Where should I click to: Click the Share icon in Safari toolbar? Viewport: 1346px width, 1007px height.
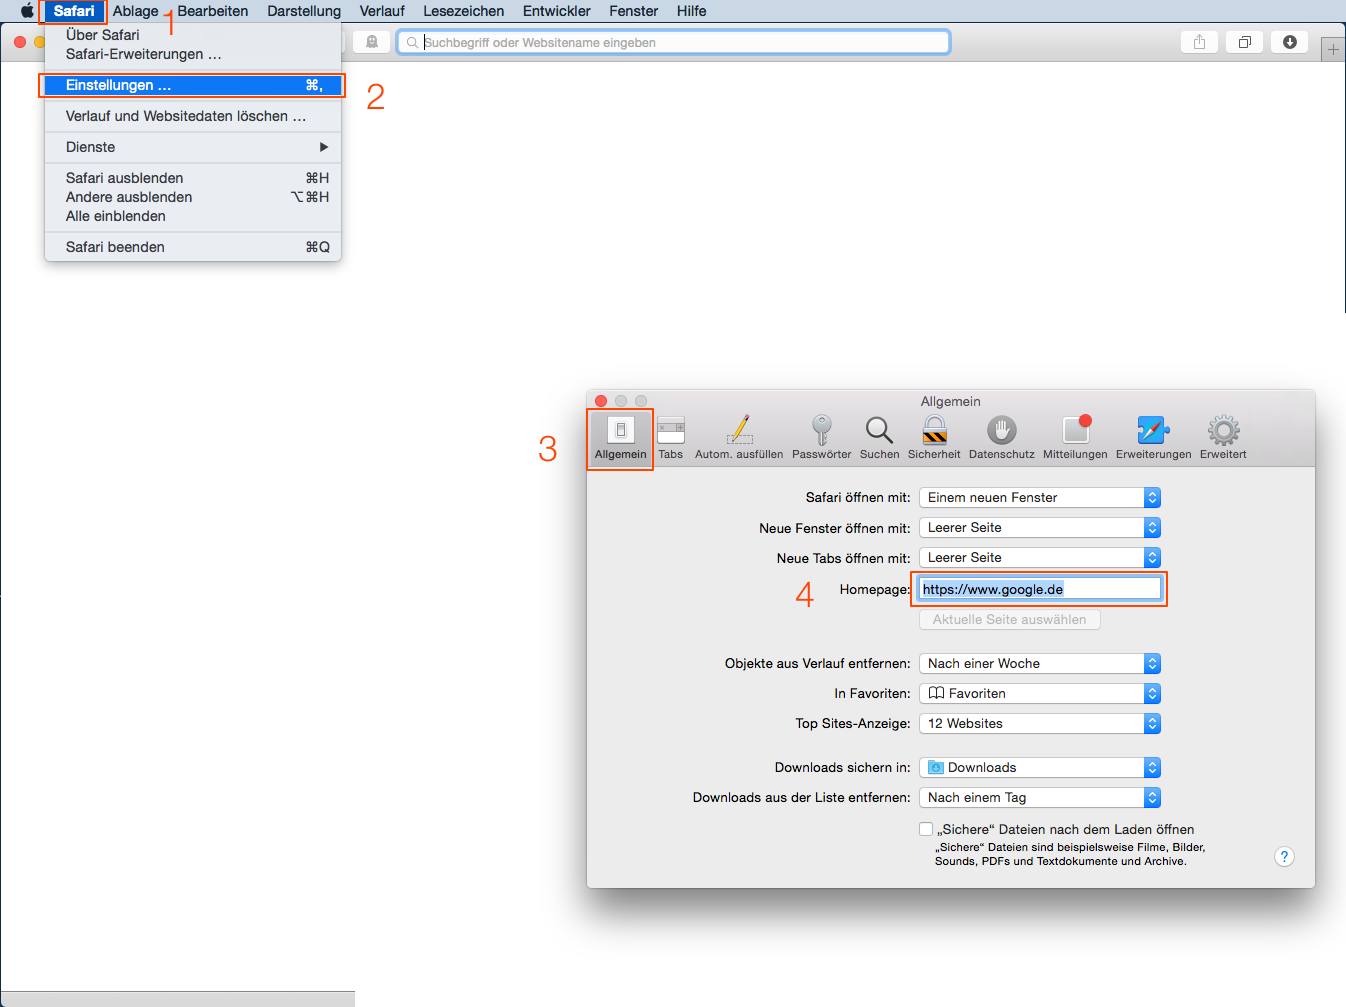click(x=1199, y=42)
